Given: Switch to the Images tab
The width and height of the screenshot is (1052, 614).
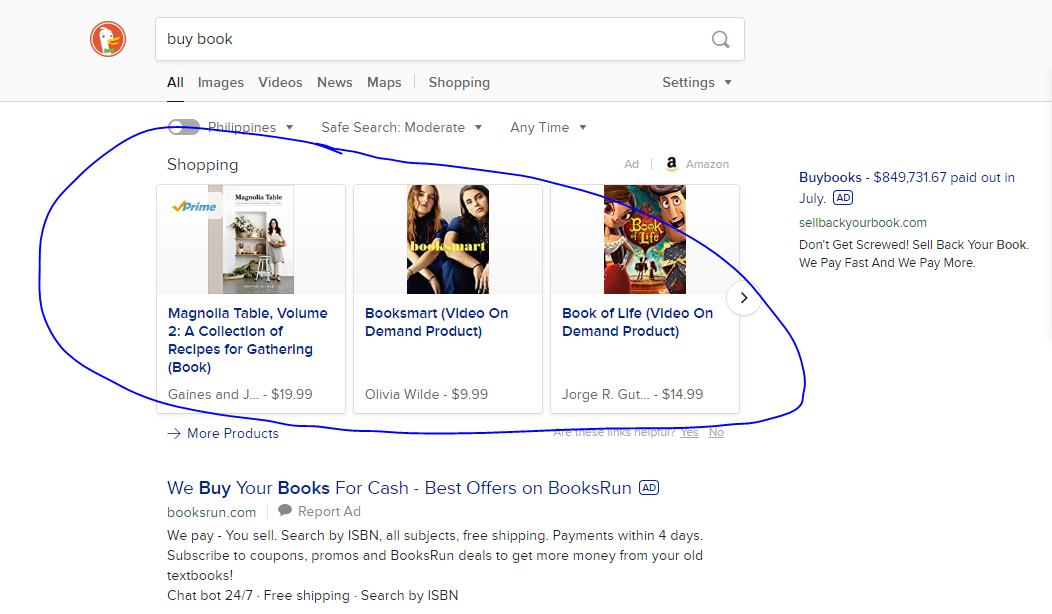Looking at the screenshot, I should pyautogui.click(x=221, y=83).
